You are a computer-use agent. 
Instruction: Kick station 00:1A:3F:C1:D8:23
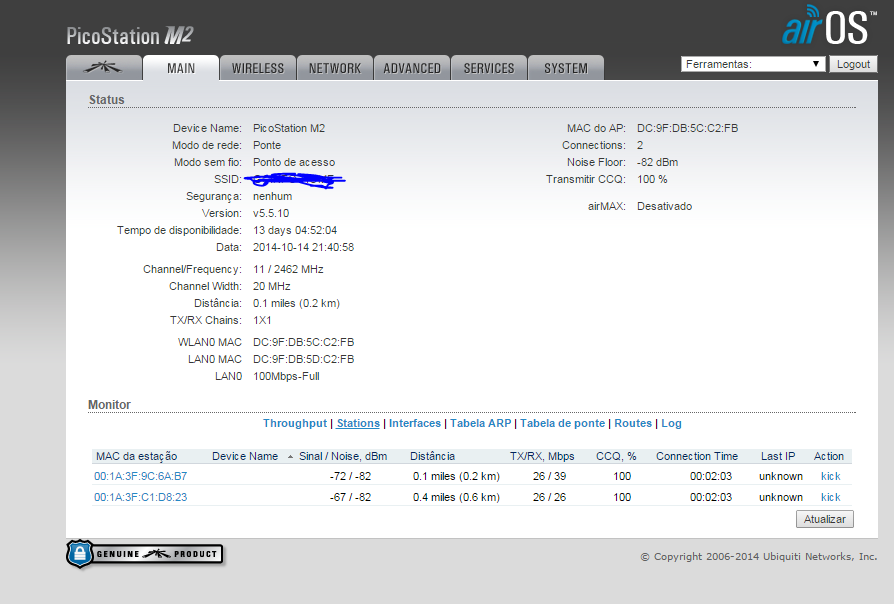pos(830,497)
